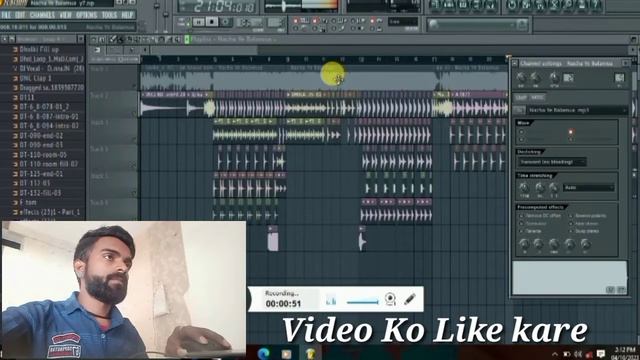
Task: Open the playlist options menu arrow
Action: pyautogui.click(x=94, y=40)
